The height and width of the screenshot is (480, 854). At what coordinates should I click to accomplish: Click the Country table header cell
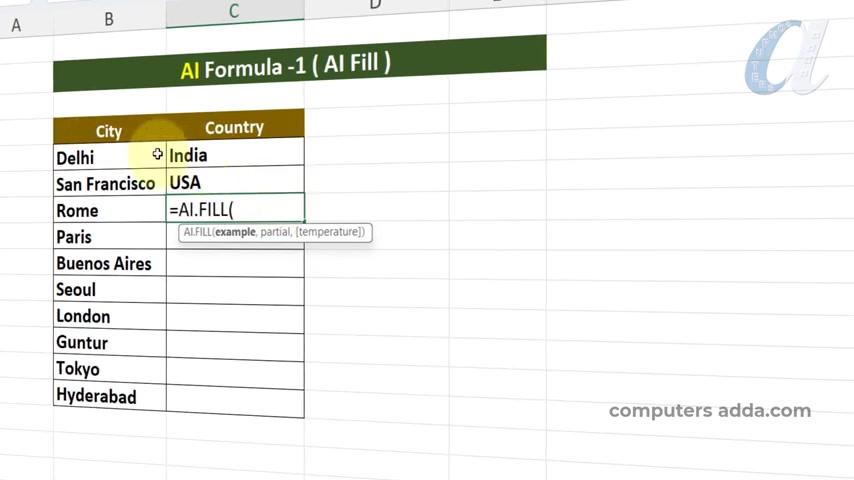pyautogui.click(x=235, y=126)
